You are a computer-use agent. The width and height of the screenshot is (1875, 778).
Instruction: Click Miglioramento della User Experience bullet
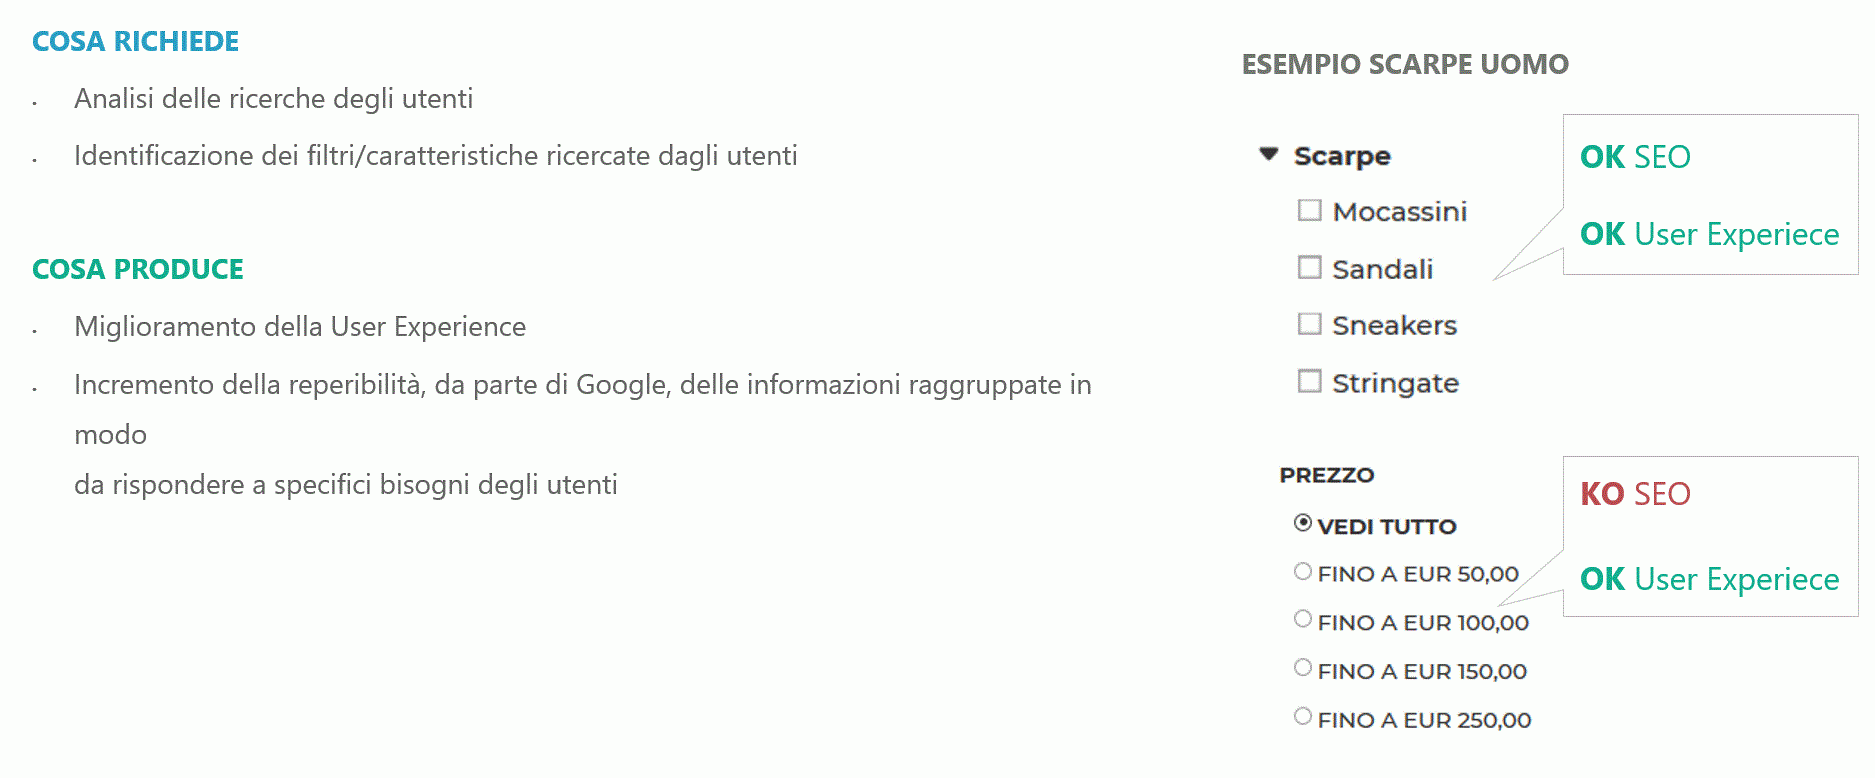click(300, 327)
